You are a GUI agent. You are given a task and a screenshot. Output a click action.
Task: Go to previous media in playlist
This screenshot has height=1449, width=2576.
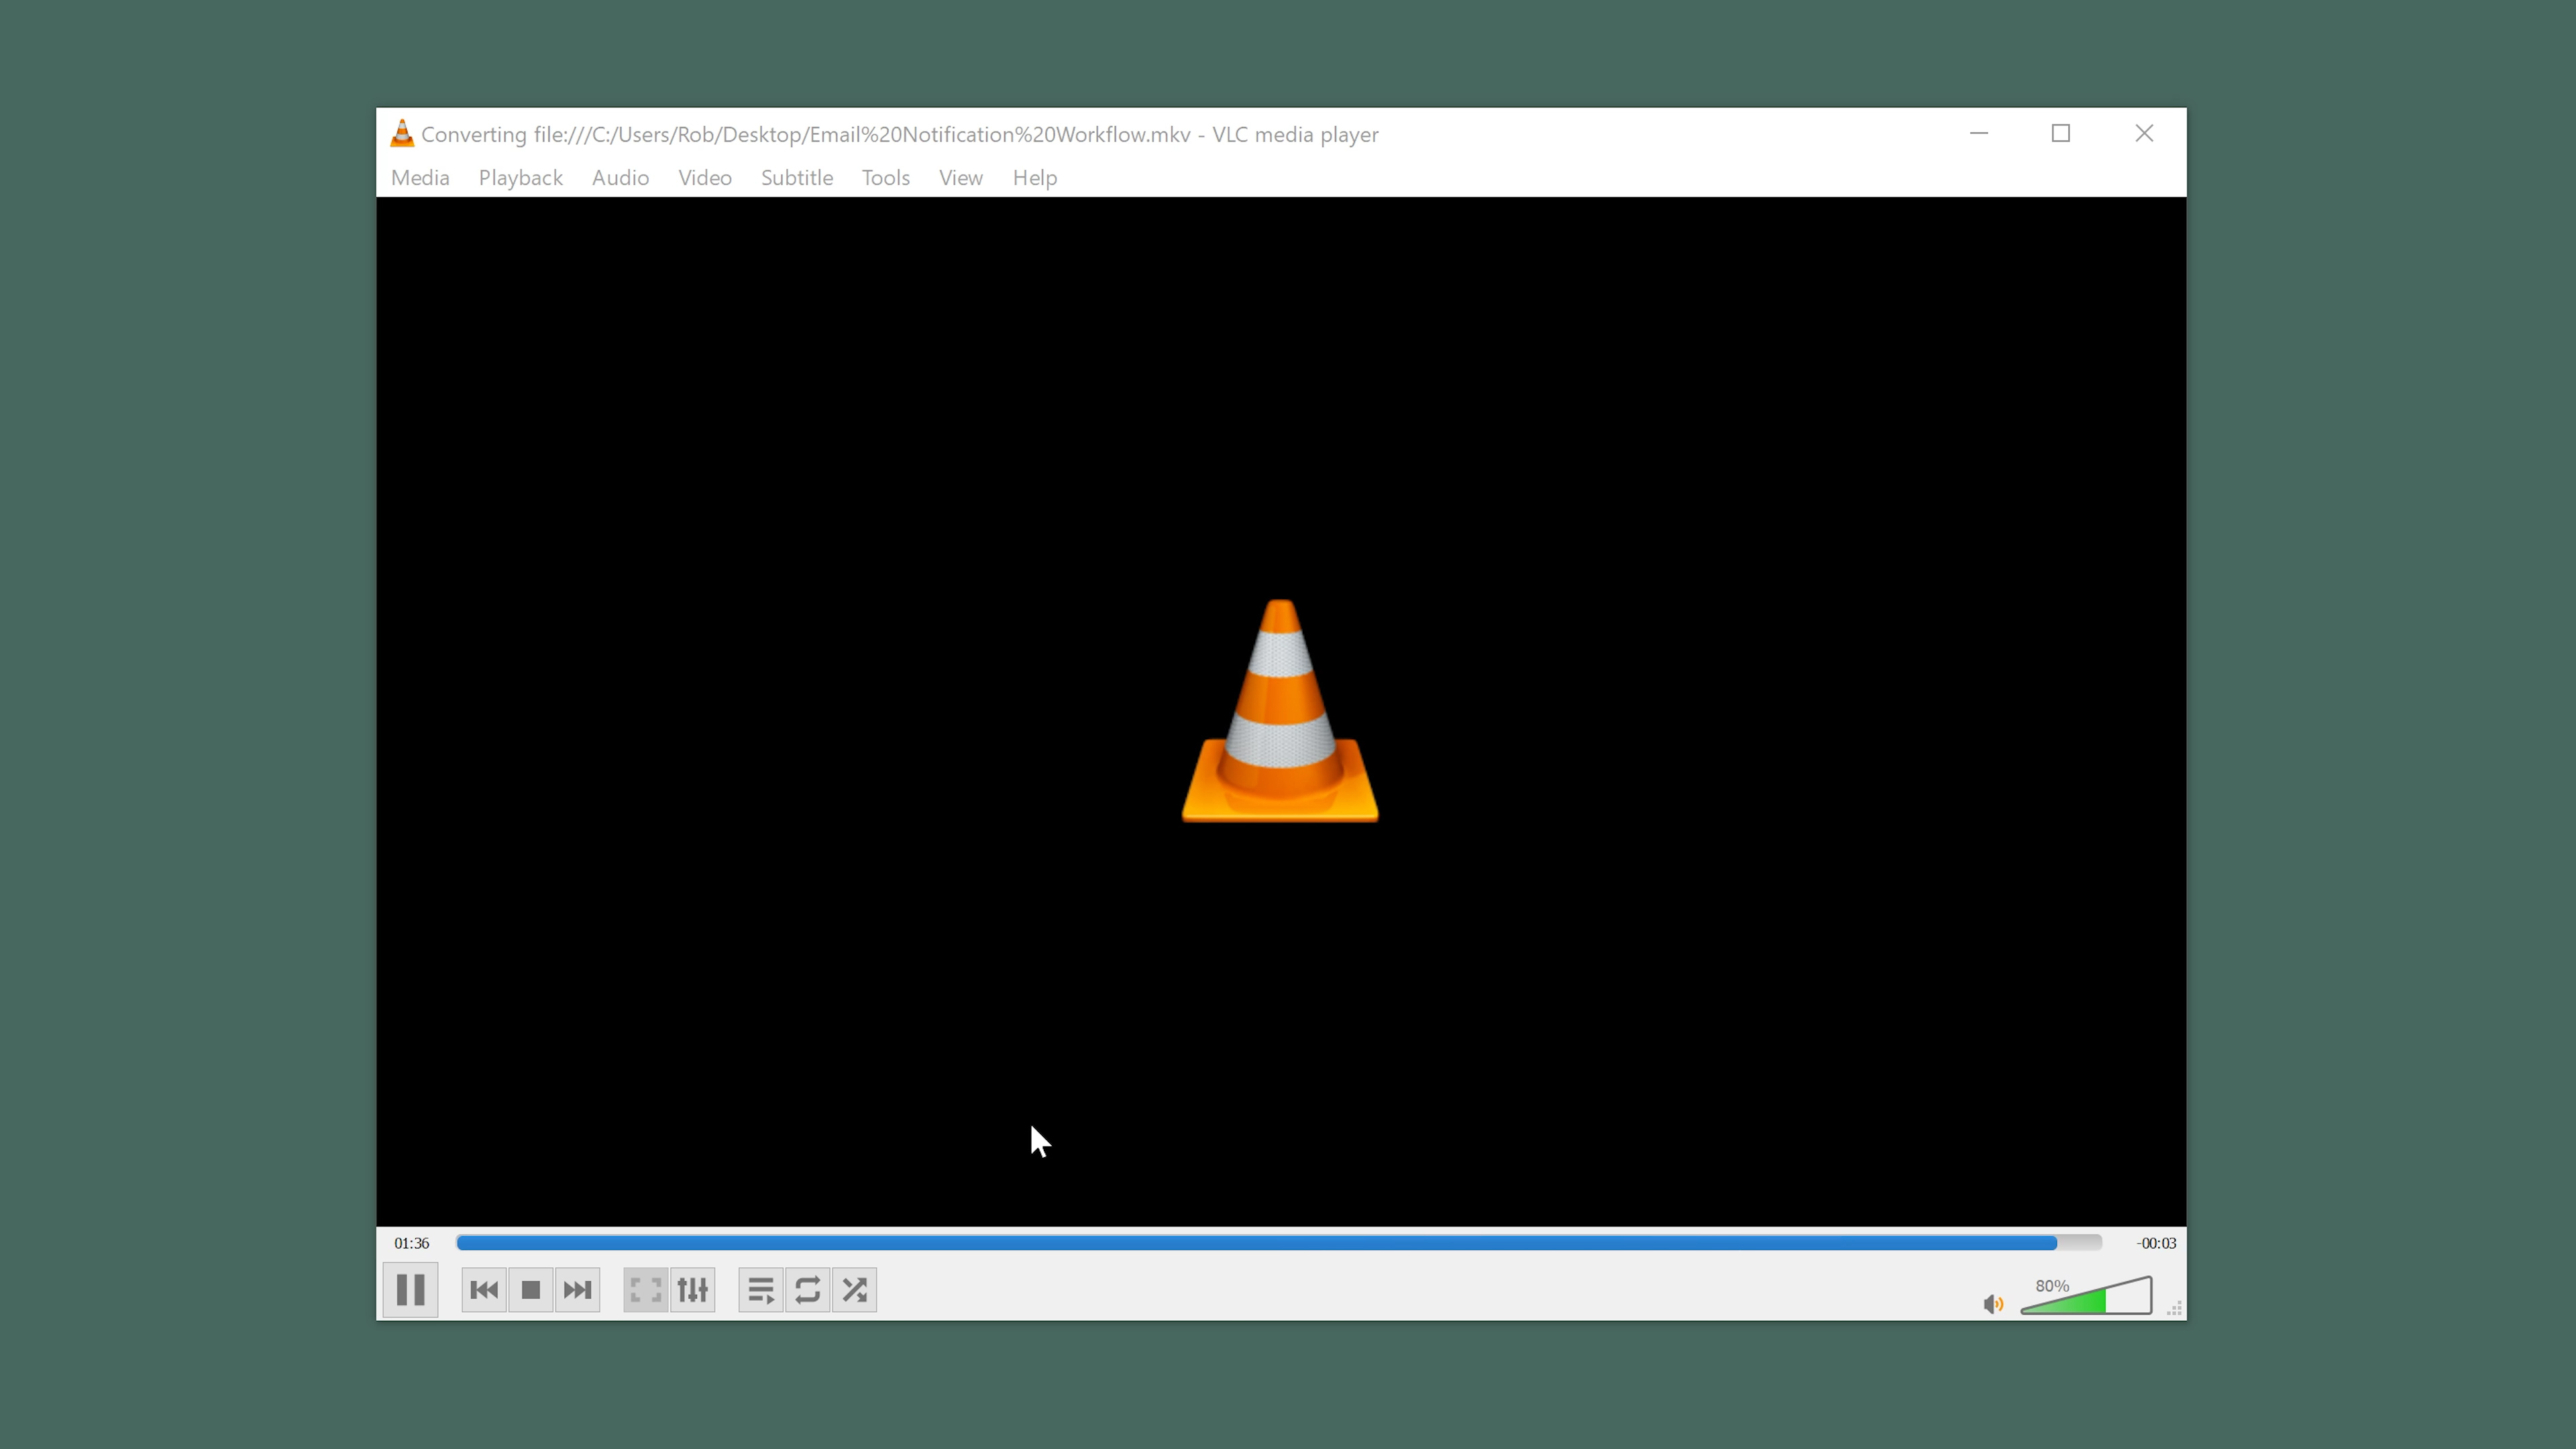tap(484, 1290)
